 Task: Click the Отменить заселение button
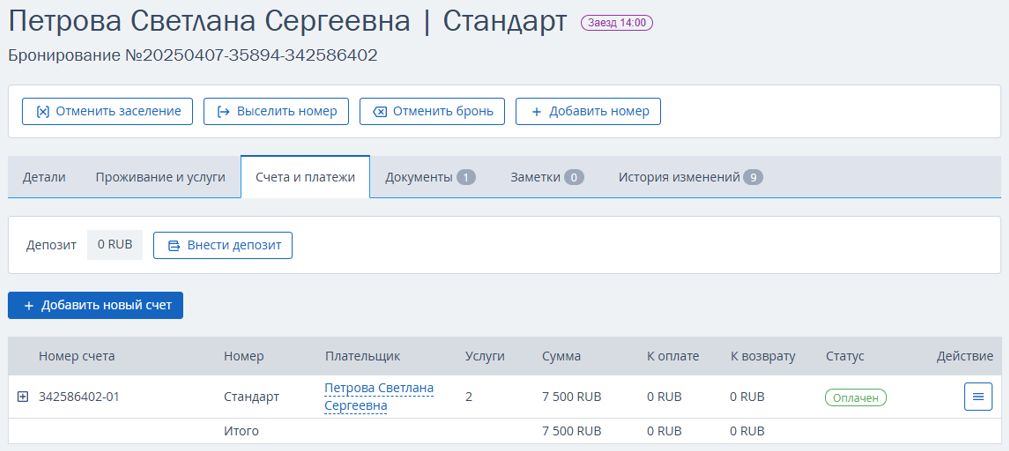(107, 111)
